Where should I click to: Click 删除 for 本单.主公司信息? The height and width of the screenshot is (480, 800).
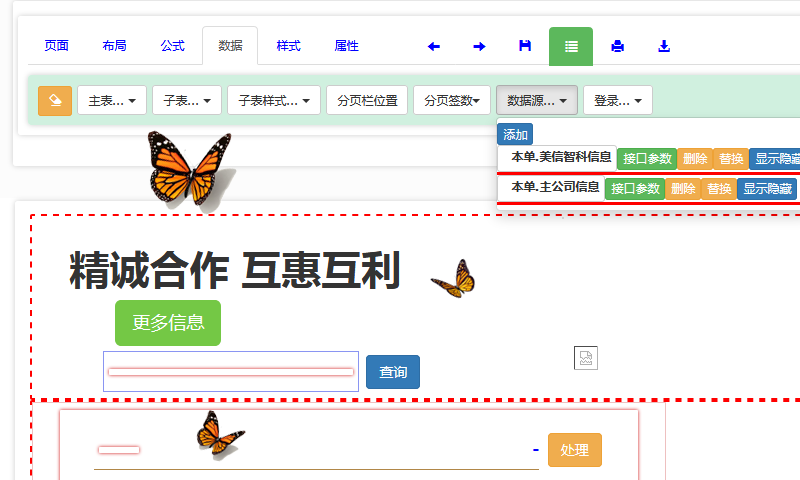click(x=683, y=188)
